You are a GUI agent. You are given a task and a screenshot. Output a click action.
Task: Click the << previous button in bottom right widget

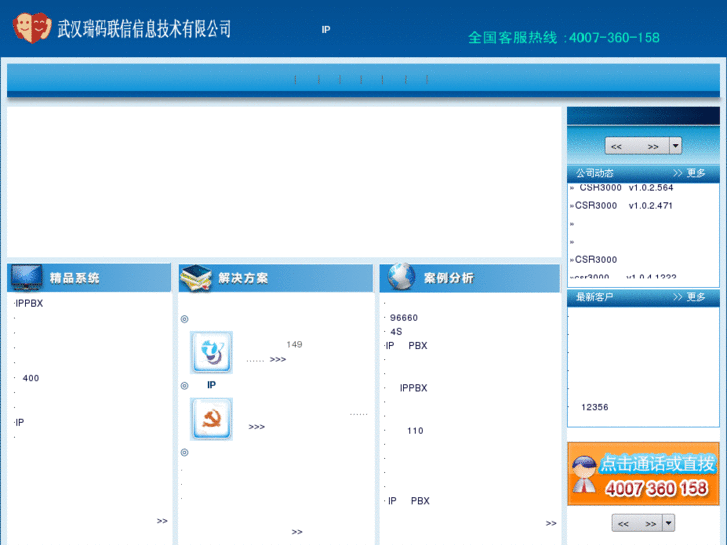click(623, 524)
